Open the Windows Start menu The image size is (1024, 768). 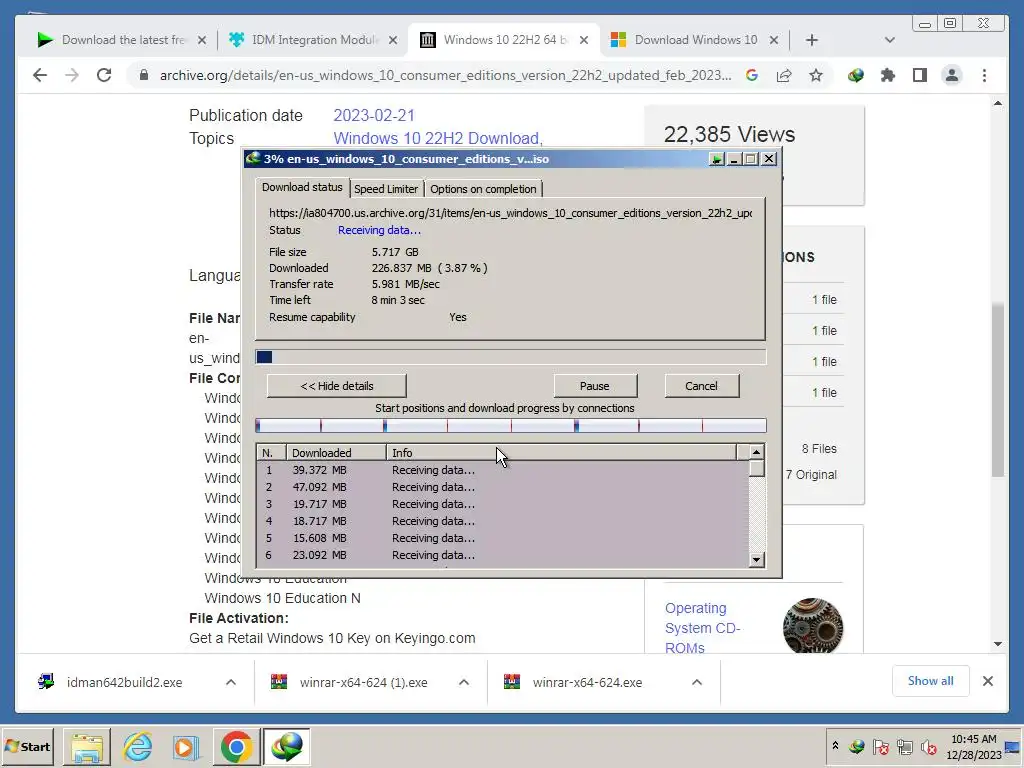[28, 746]
